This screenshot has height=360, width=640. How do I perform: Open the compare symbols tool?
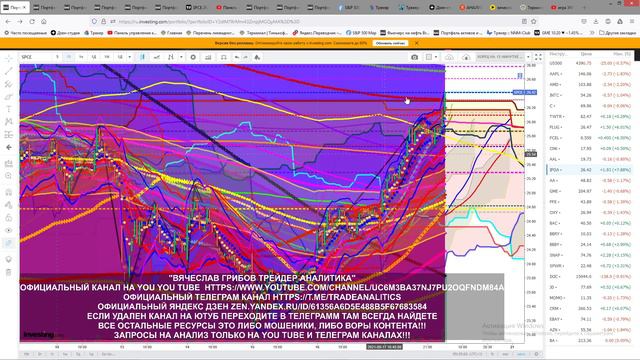point(157,57)
